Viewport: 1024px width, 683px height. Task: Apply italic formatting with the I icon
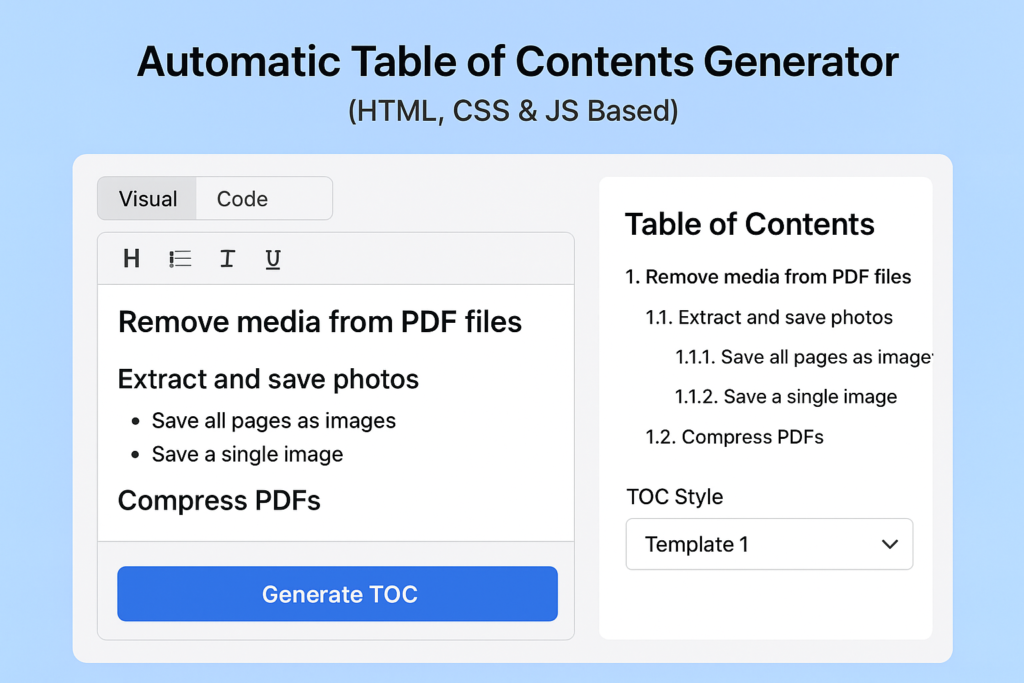click(226, 258)
